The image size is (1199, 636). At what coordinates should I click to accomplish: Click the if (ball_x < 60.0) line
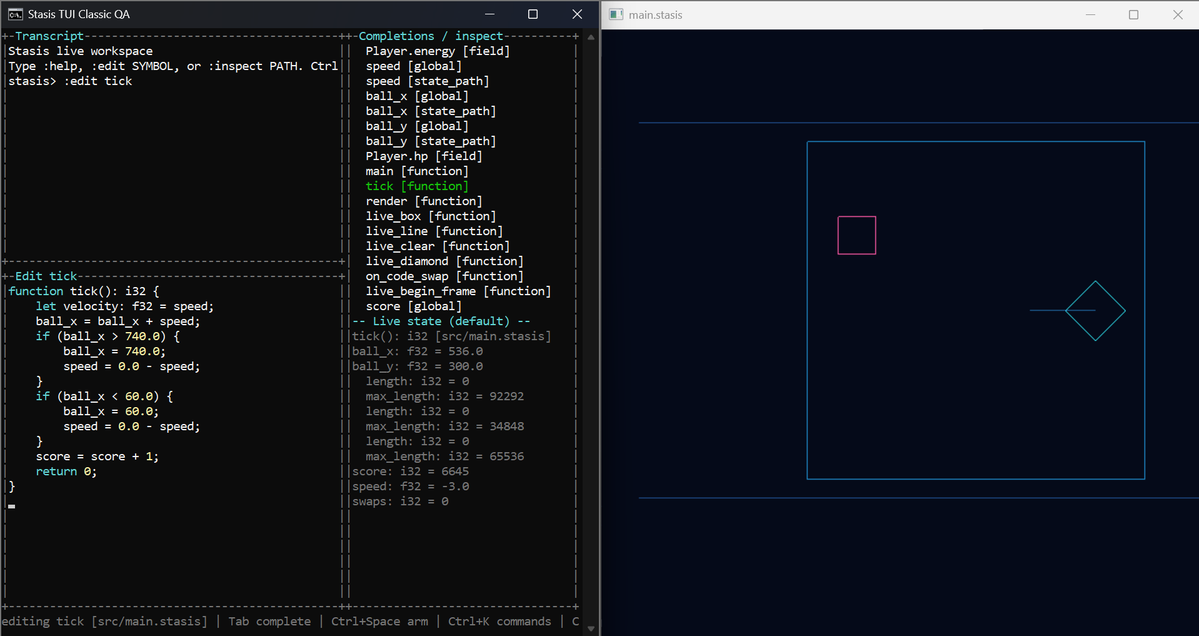[105, 396]
